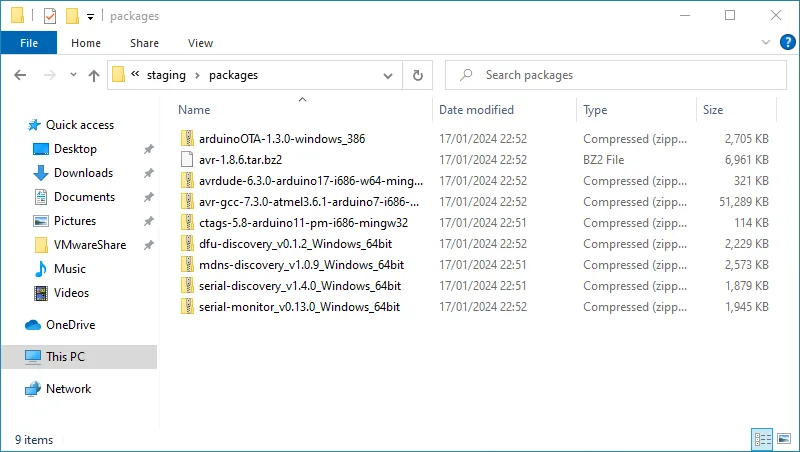Open Videos in the navigation pane

pos(71,293)
